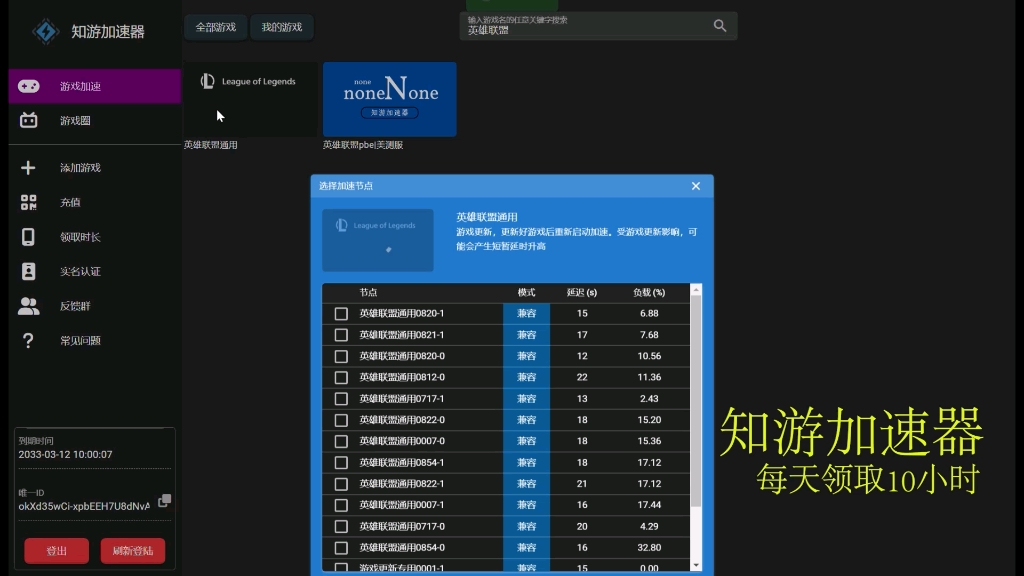Switch to the 全部游戏 tab
Viewport: 1024px width, 576px height.
click(216, 27)
